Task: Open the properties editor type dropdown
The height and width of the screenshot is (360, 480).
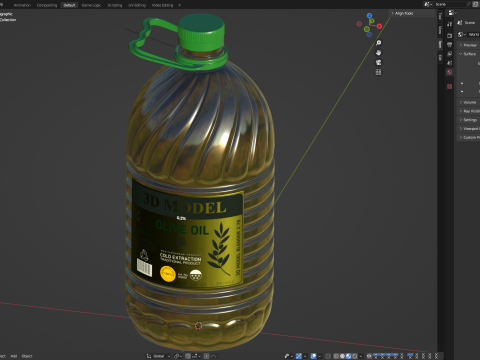Action: 452,13
